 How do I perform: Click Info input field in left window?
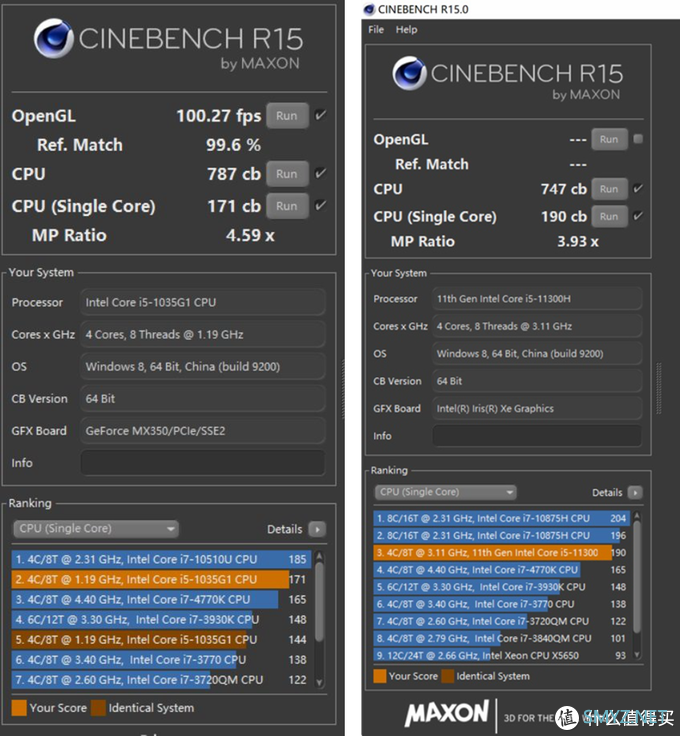(x=203, y=463)
